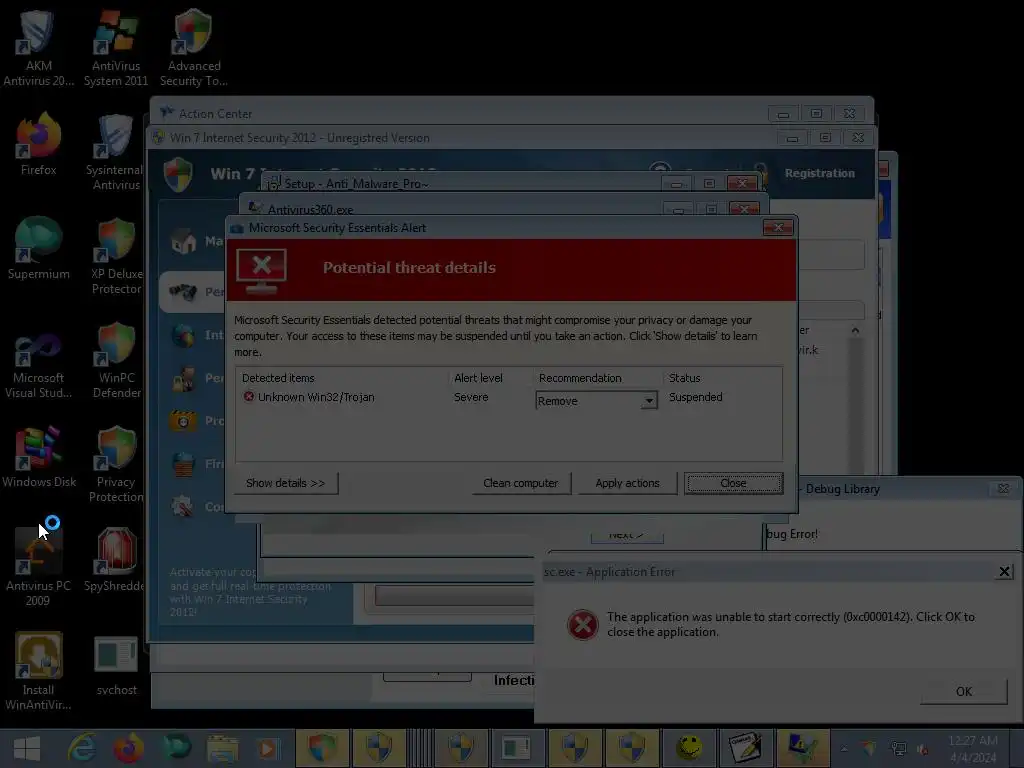Open the Sysinternal Antivirus desktop icon

click(116, 152)
